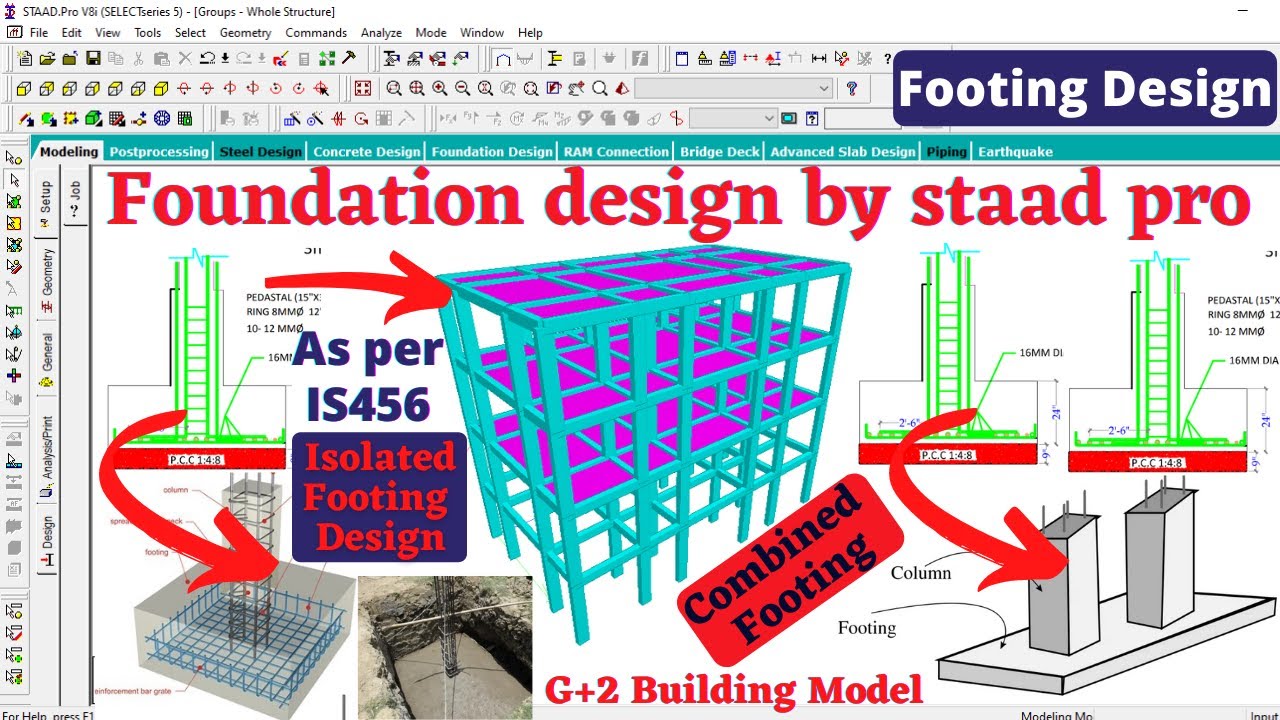1280x720 pixels.
Task: Click the Display Whole Structure icon
Action: (x=361, y=88)
